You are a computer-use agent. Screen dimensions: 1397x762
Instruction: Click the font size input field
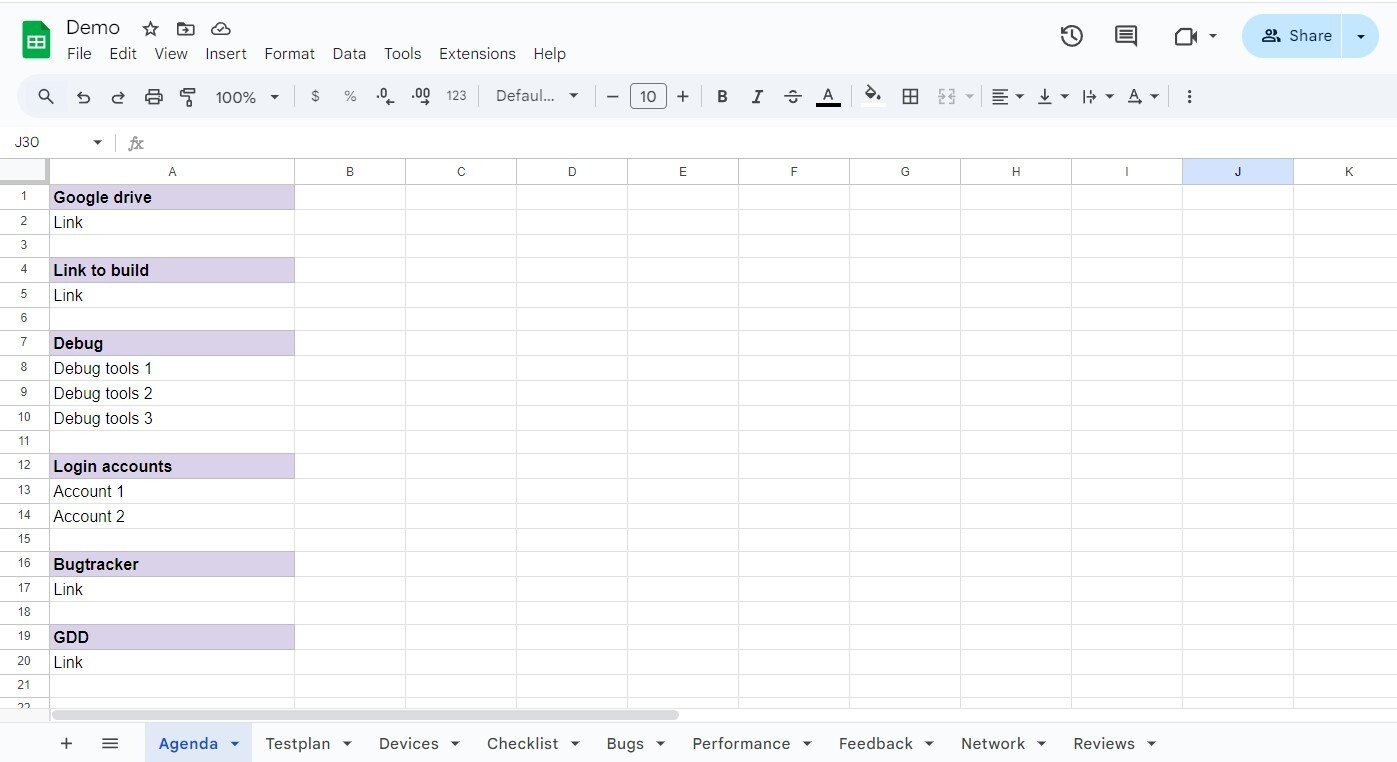(x=648, y=97)
